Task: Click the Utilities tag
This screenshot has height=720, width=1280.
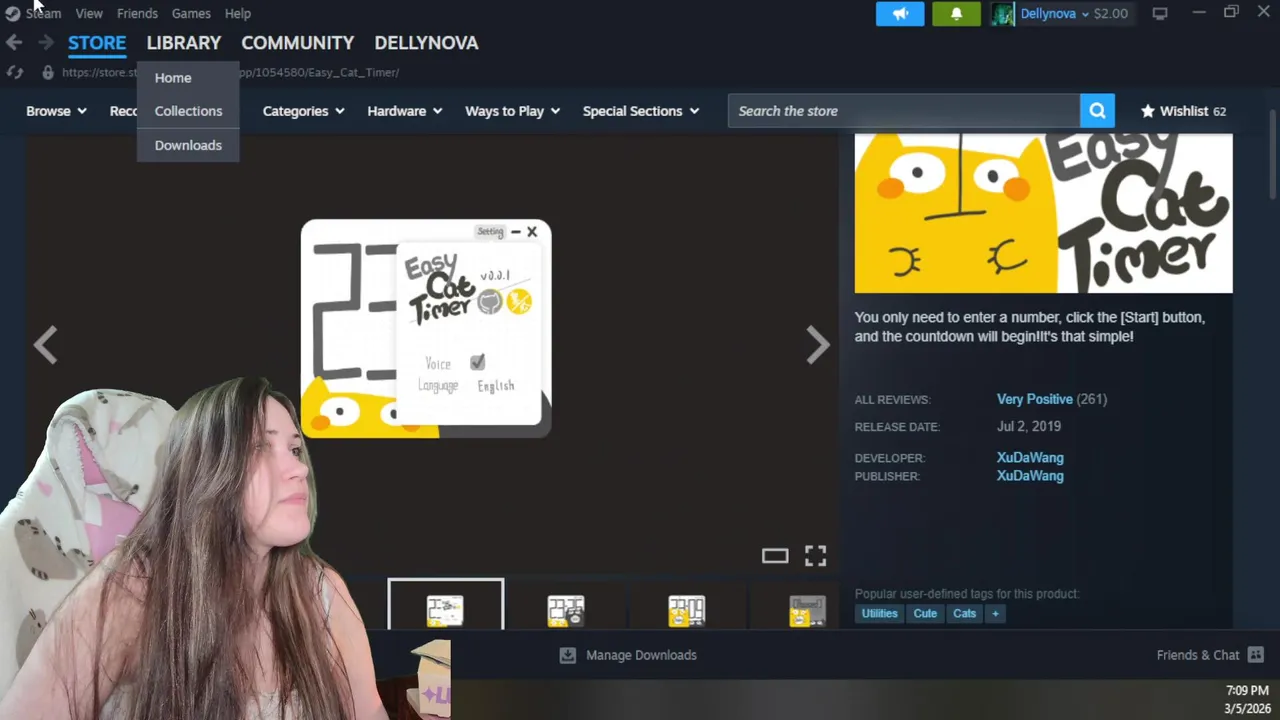Action: [880, 613]
